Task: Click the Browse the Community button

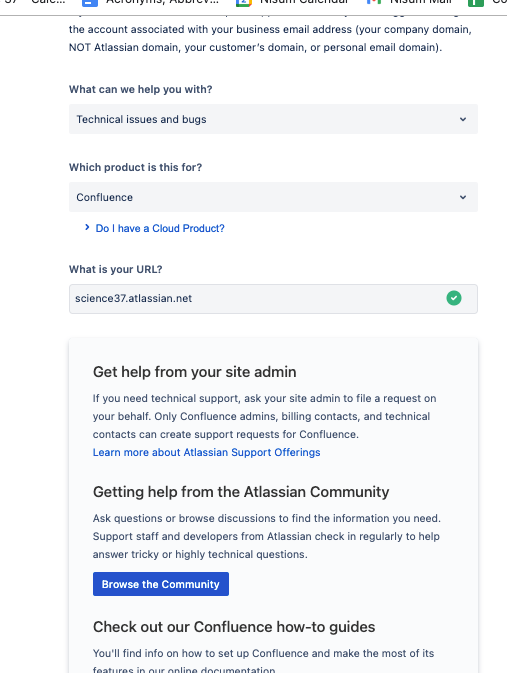Action: [x=161, y=584]
